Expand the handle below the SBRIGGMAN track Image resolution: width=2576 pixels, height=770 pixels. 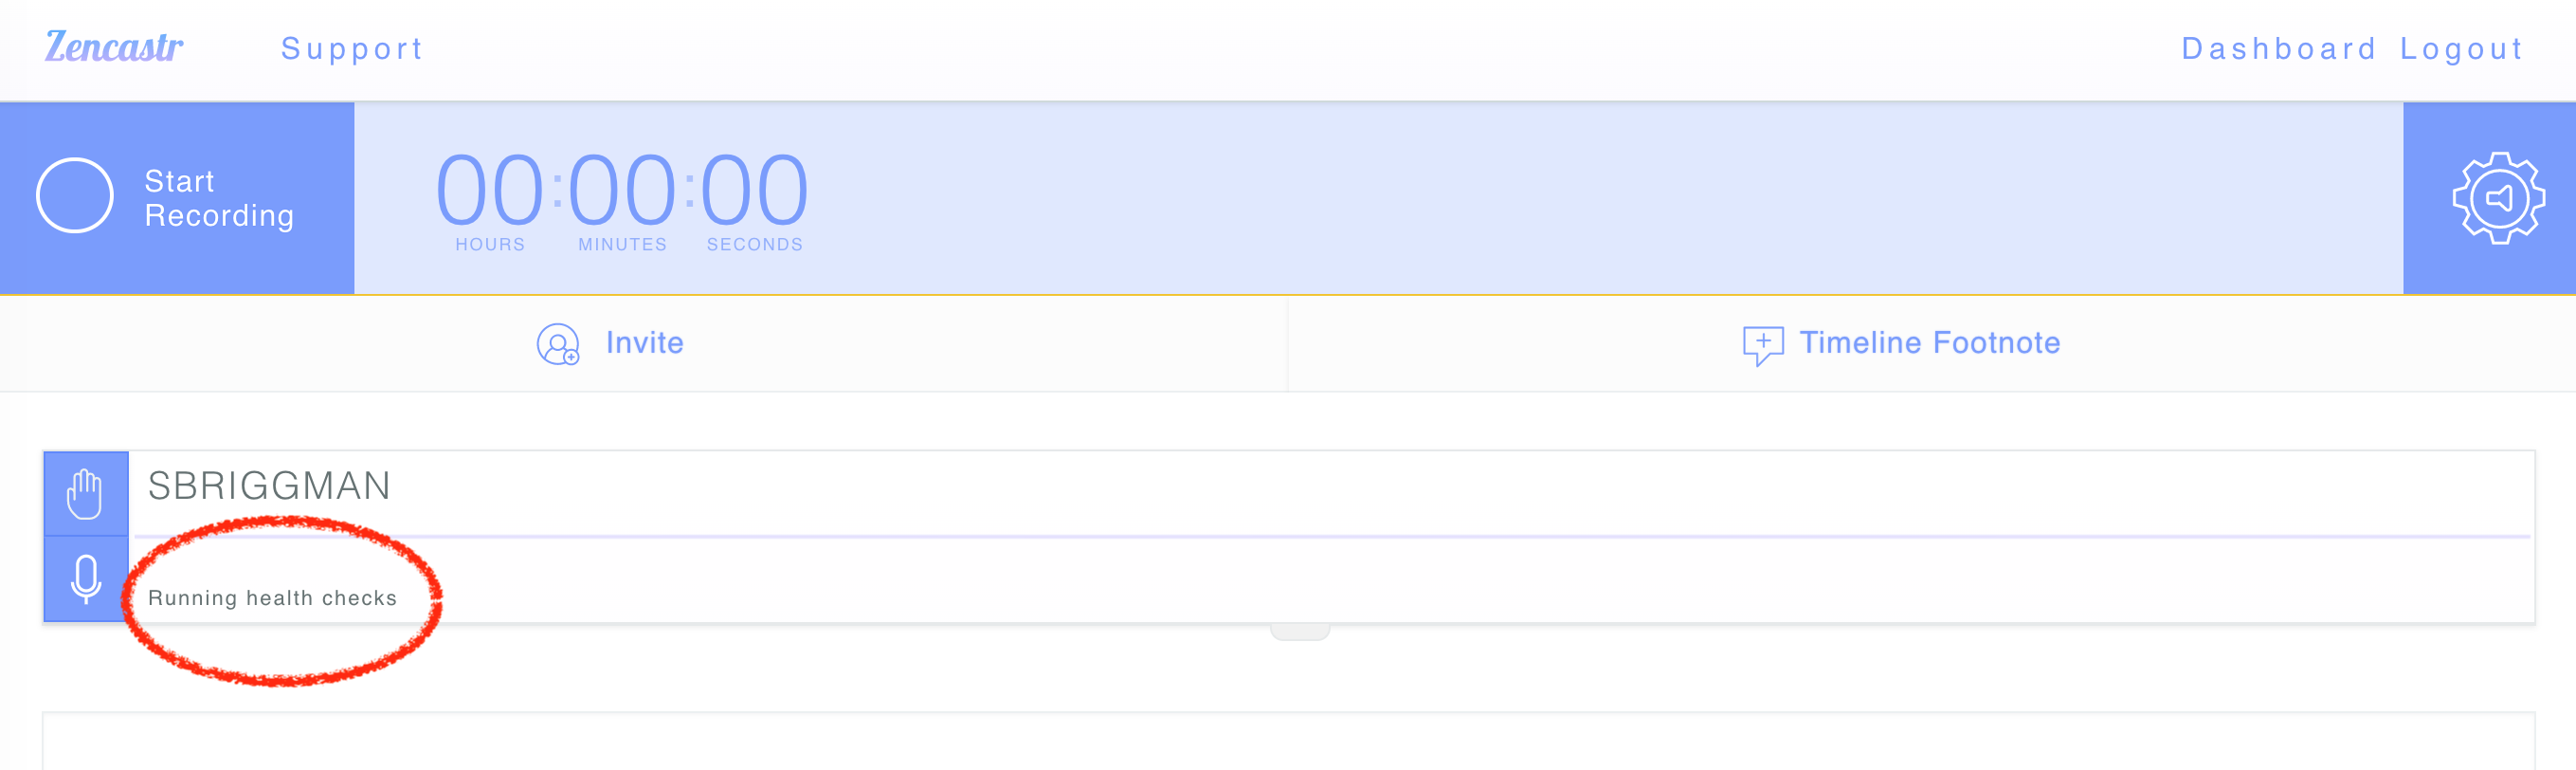click(x=1299, y=632)
